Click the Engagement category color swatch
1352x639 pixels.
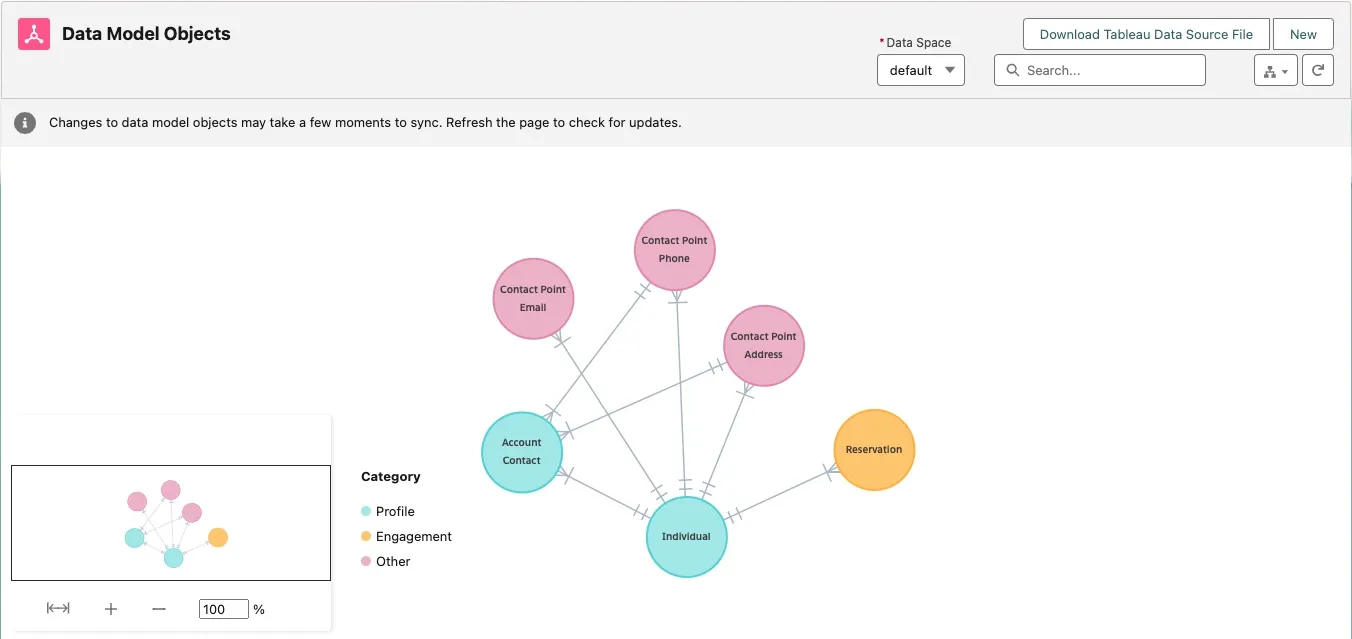click(x=366, y=536)
